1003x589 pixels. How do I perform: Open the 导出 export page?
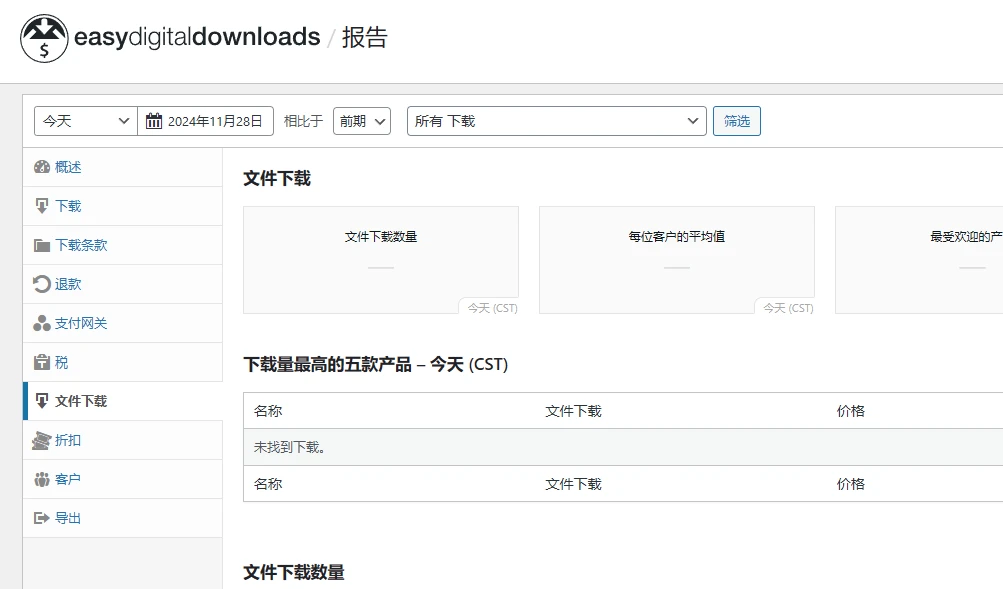(68, 518)
